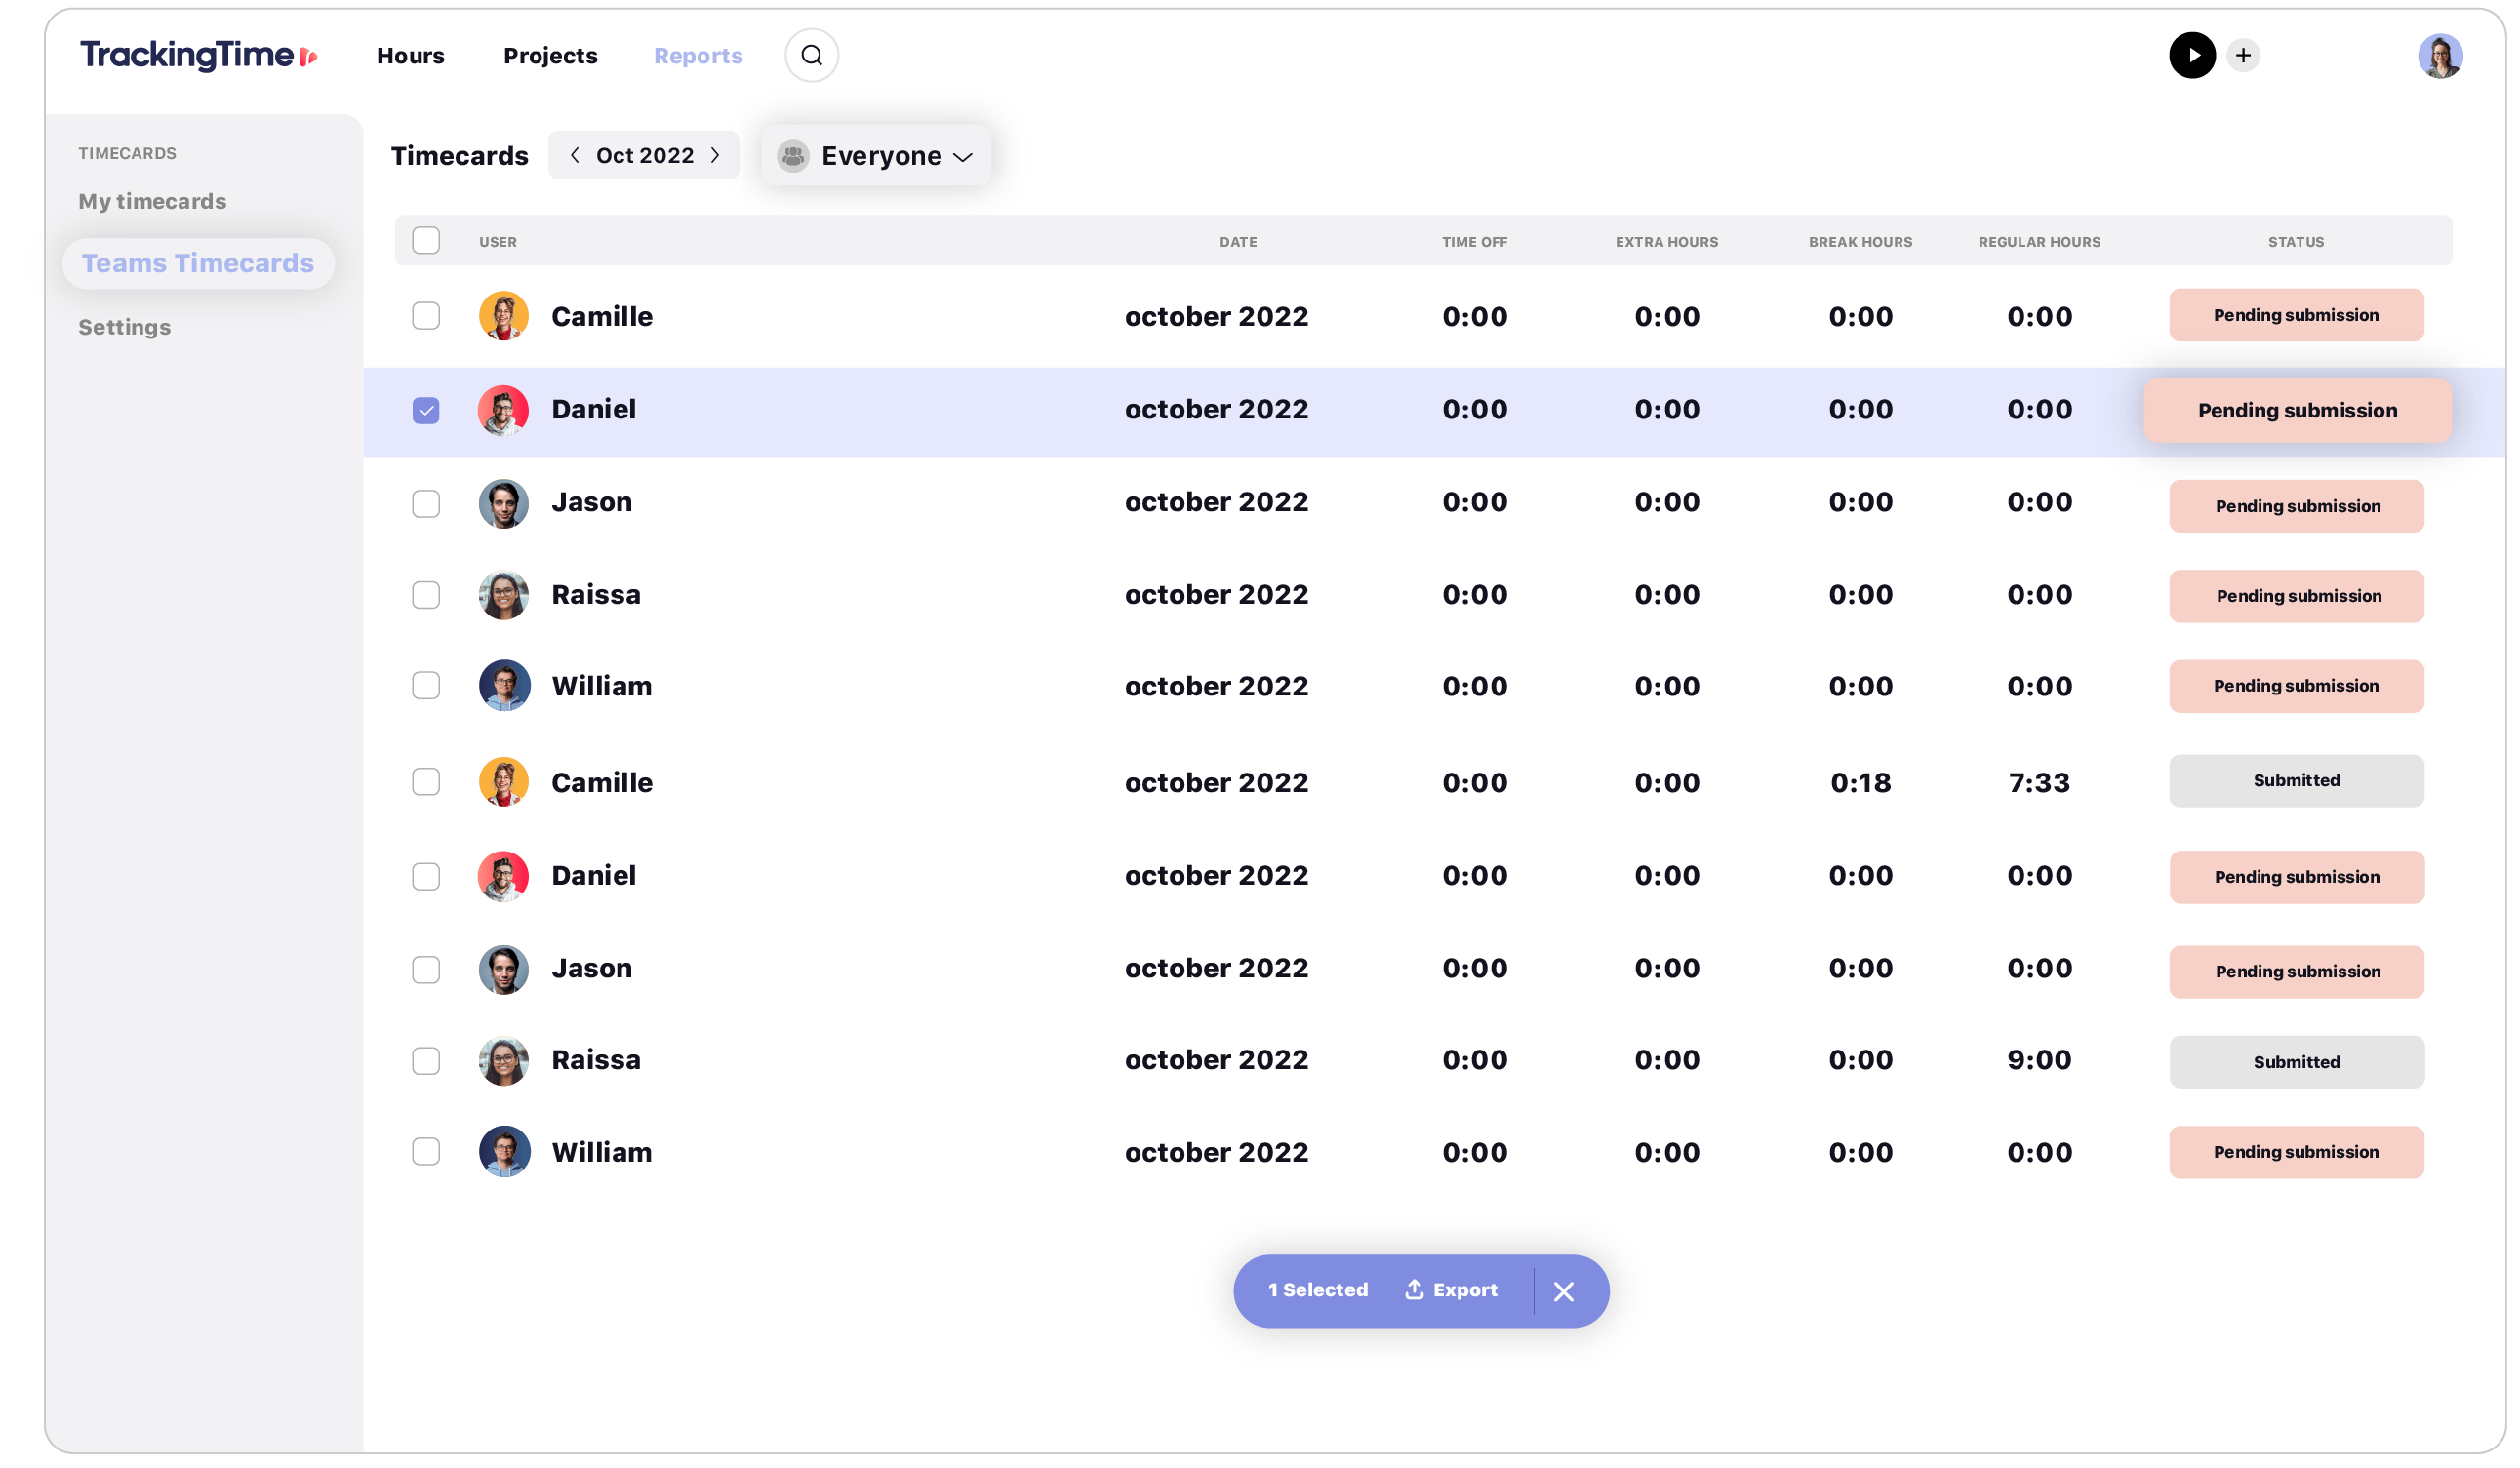Expand the Everyone team filter dropdown
Screen dimensions: 2520x1468
tap(875, 155)
